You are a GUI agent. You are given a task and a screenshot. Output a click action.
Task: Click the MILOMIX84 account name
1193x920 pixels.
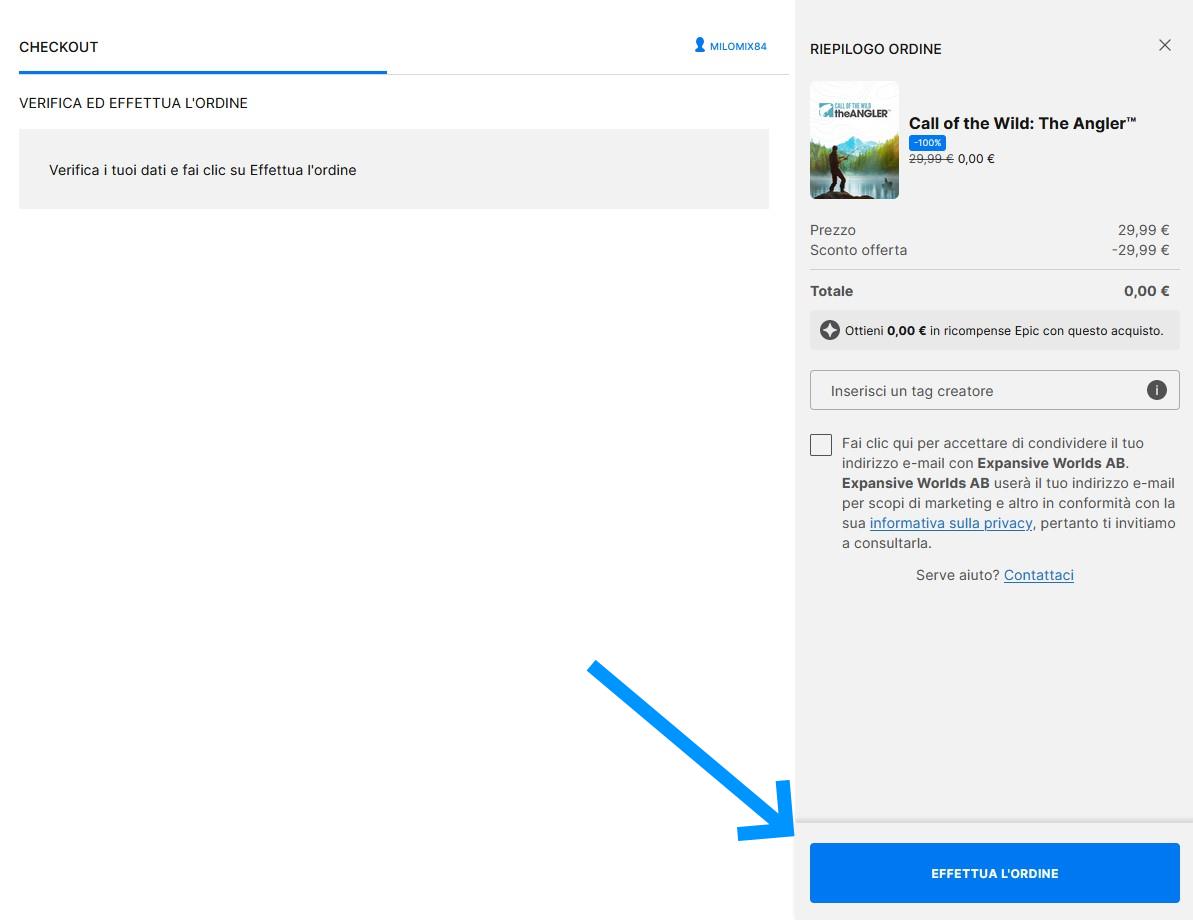738,46
